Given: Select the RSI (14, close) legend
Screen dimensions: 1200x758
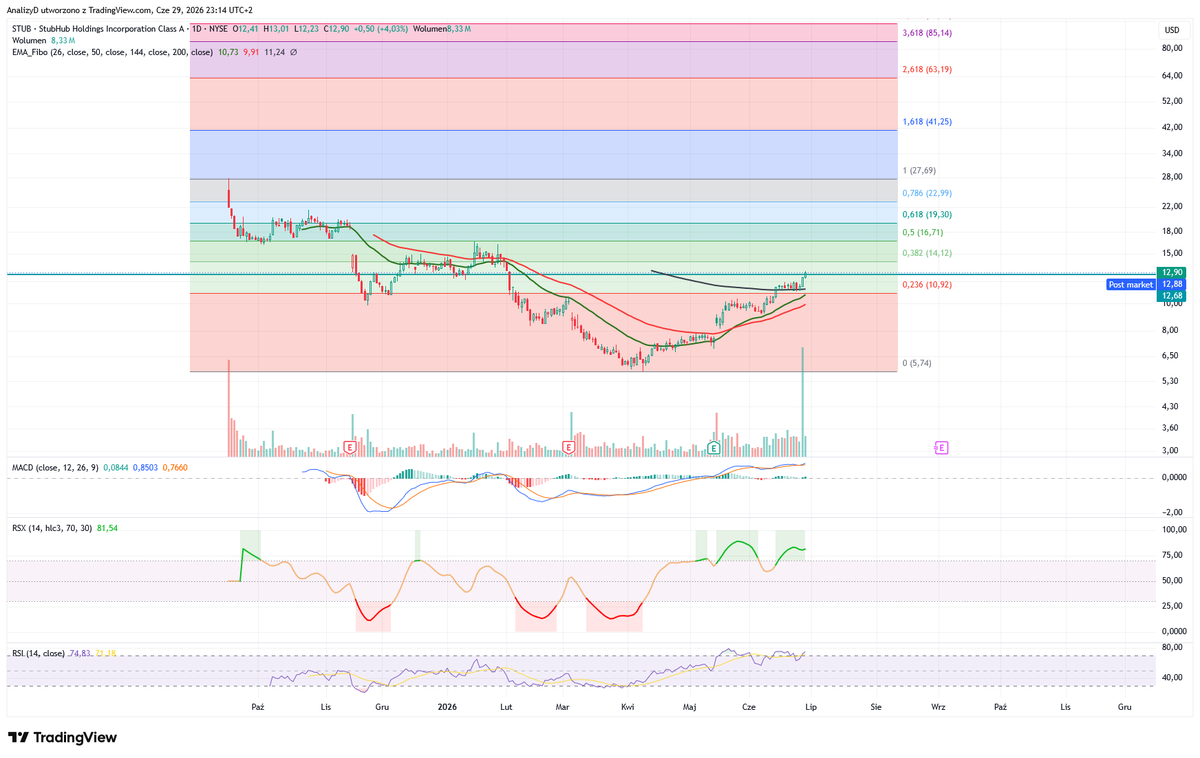Looking at the screenshot, I should click(x=37, y=653).
